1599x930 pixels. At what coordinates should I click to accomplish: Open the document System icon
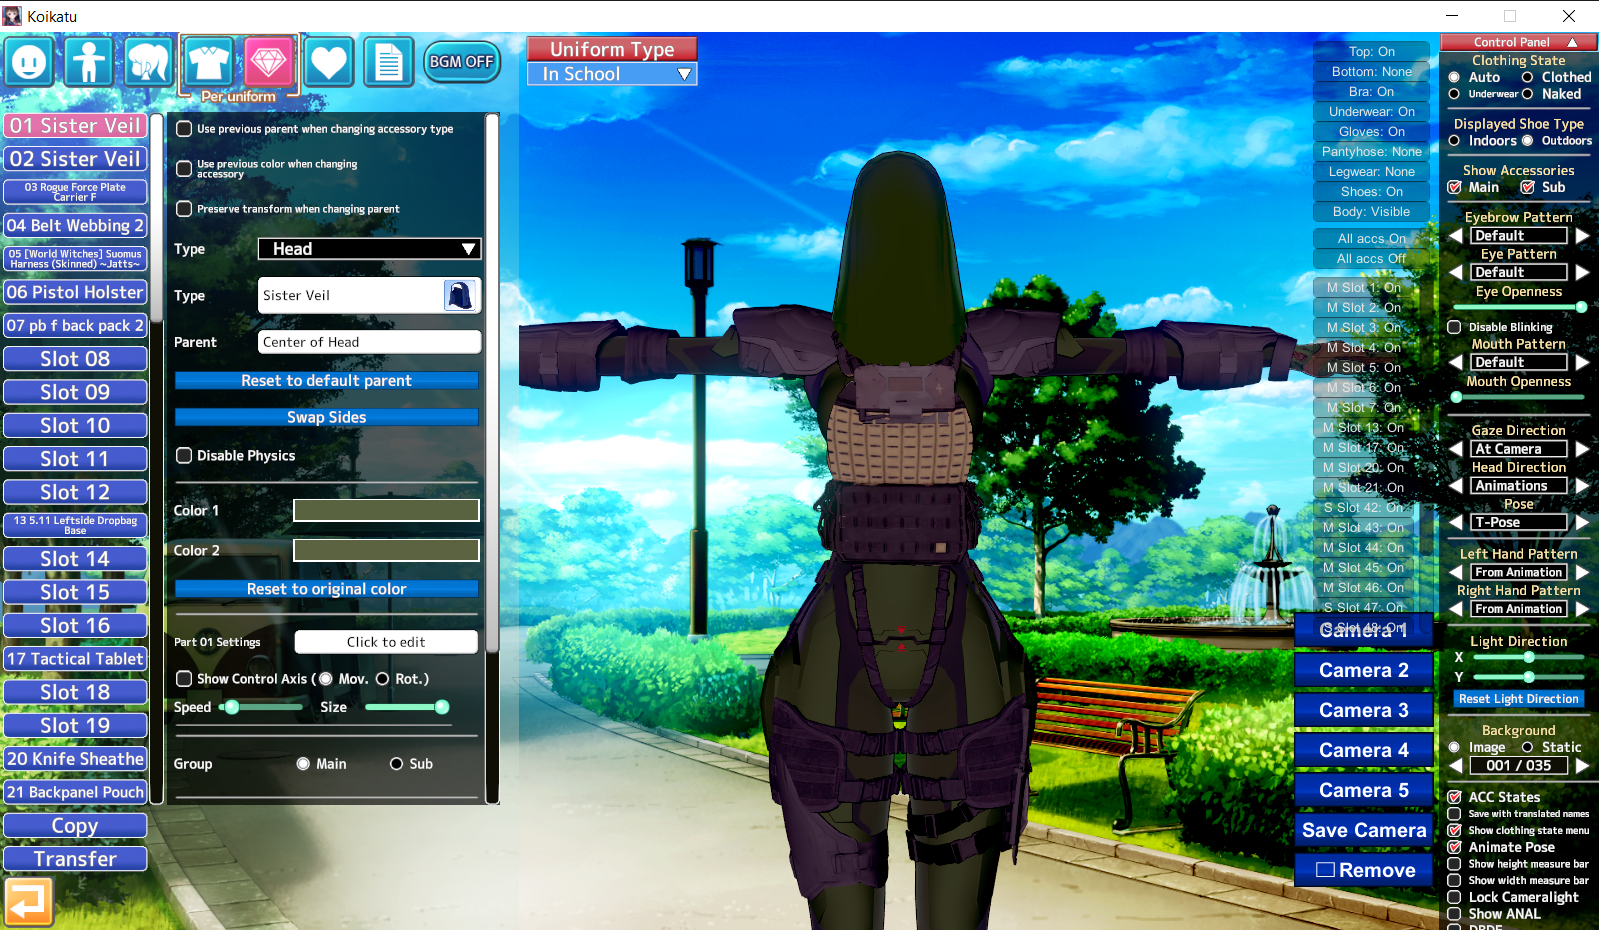(388, 63)
